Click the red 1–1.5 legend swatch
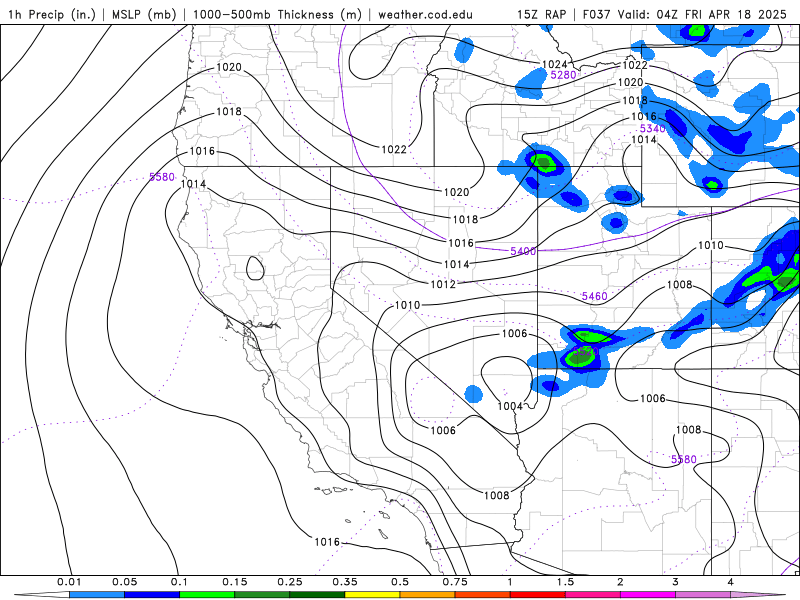 tap(538, 595)
